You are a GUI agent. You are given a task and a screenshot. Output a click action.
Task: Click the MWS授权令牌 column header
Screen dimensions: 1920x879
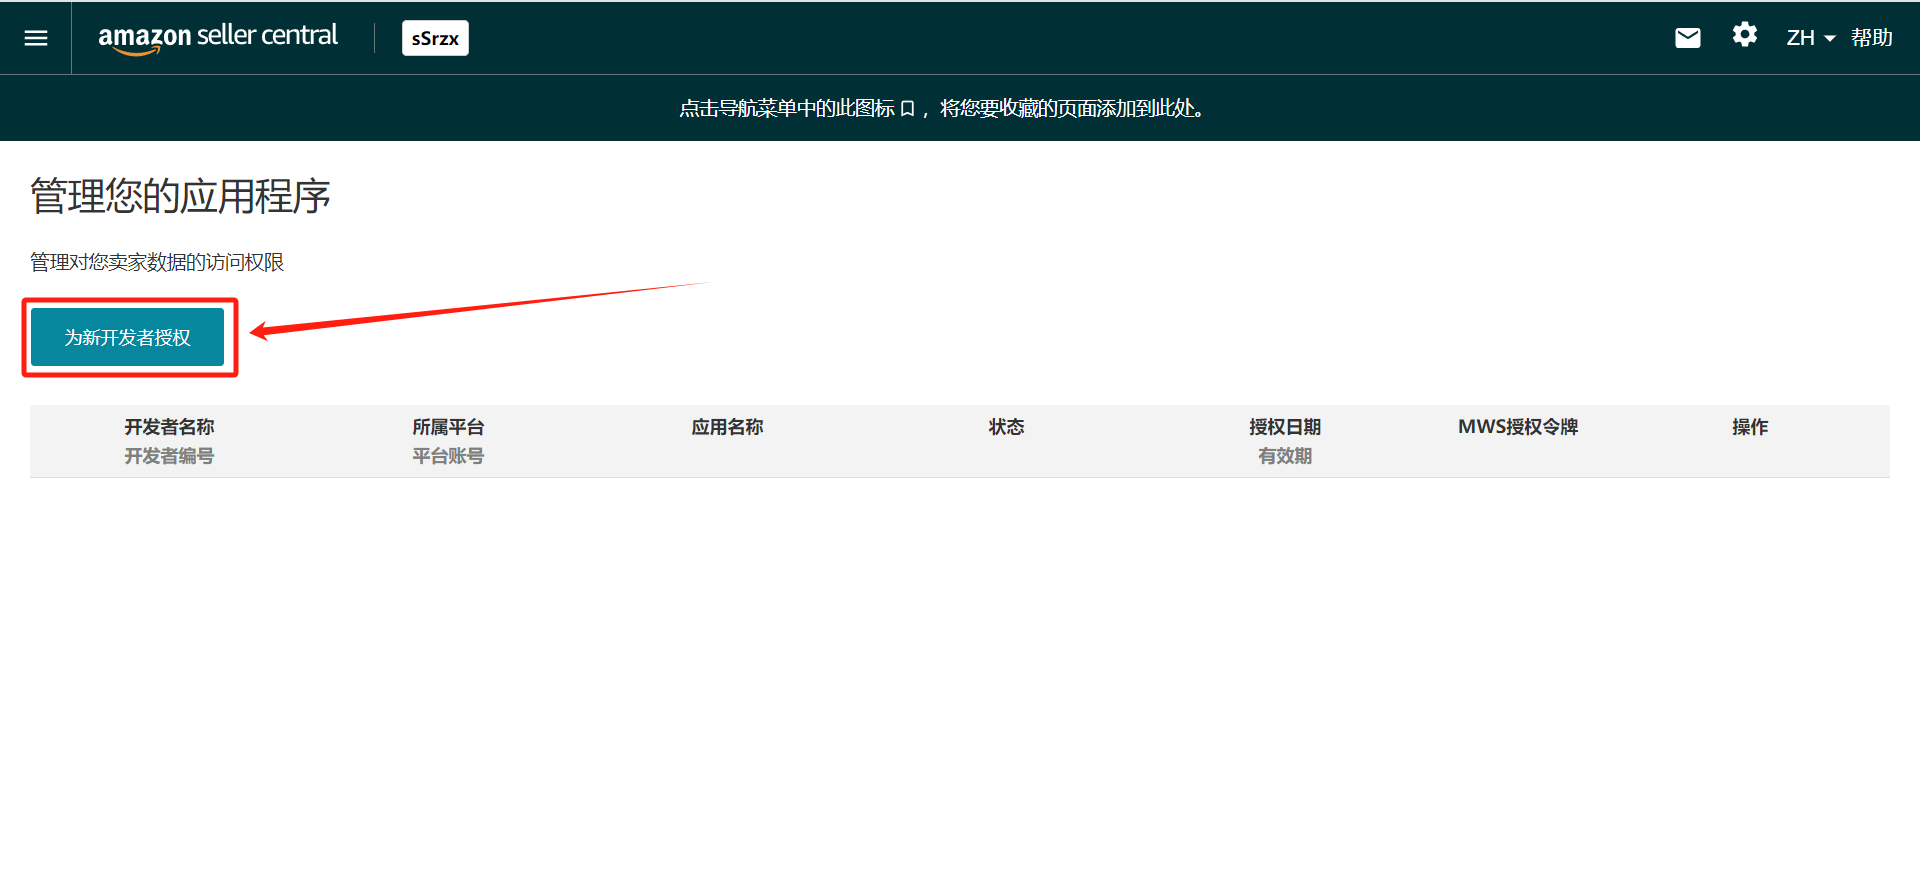pos(1517,427)
